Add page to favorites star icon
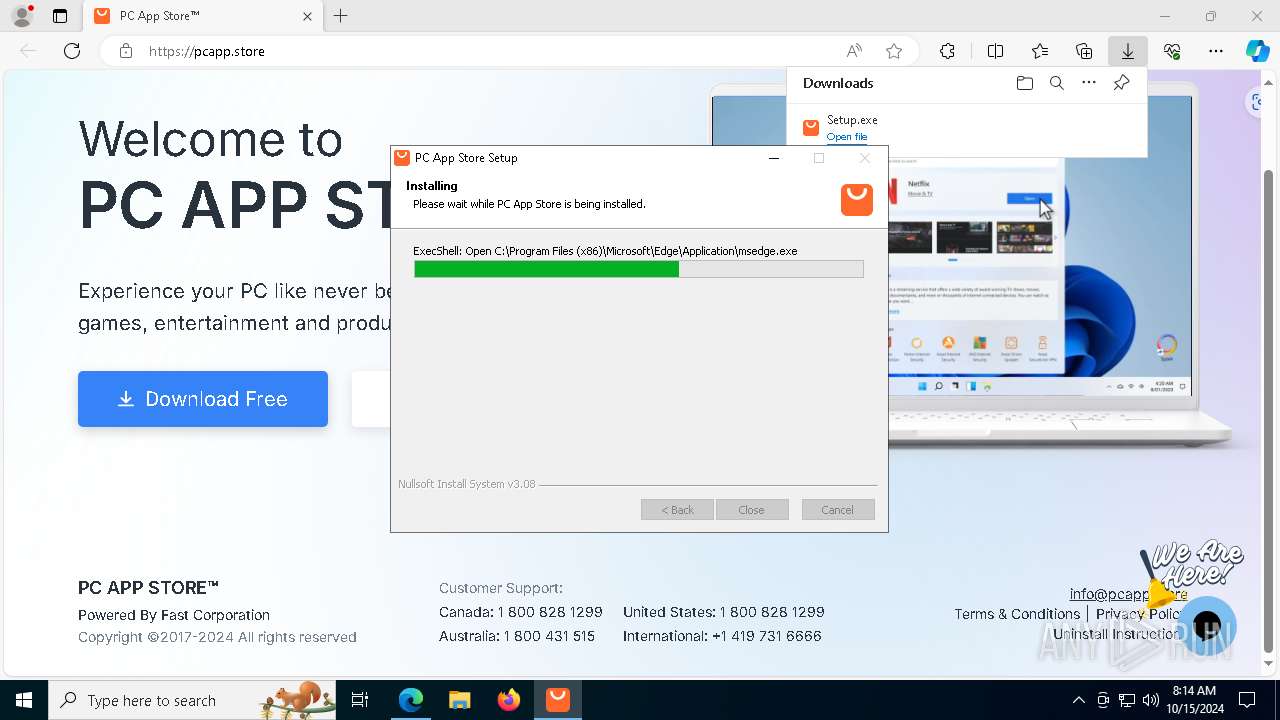The image size is (1280, 720). (x=894, y=51)
